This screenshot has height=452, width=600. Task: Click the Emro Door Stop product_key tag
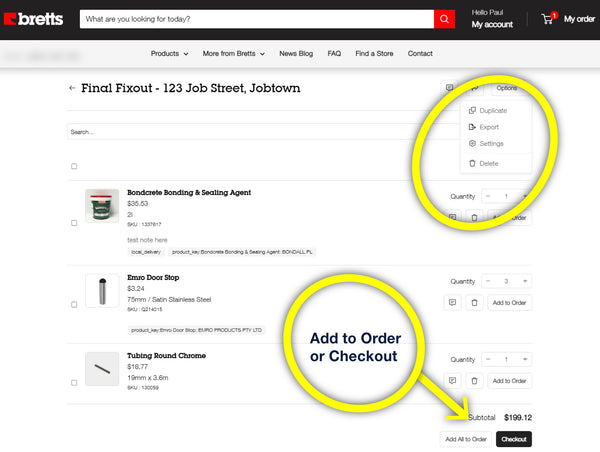click(196, 330)
